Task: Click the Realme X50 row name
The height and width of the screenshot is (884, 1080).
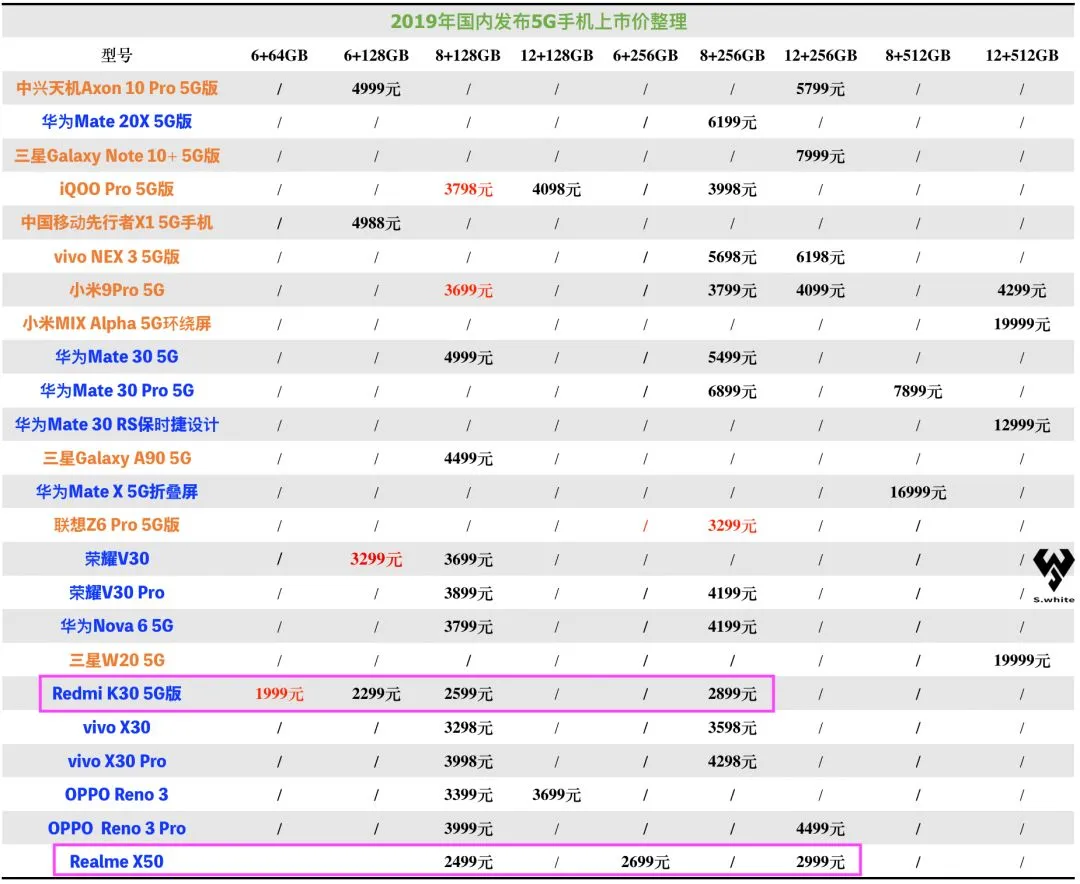Action: click(117, 861)
